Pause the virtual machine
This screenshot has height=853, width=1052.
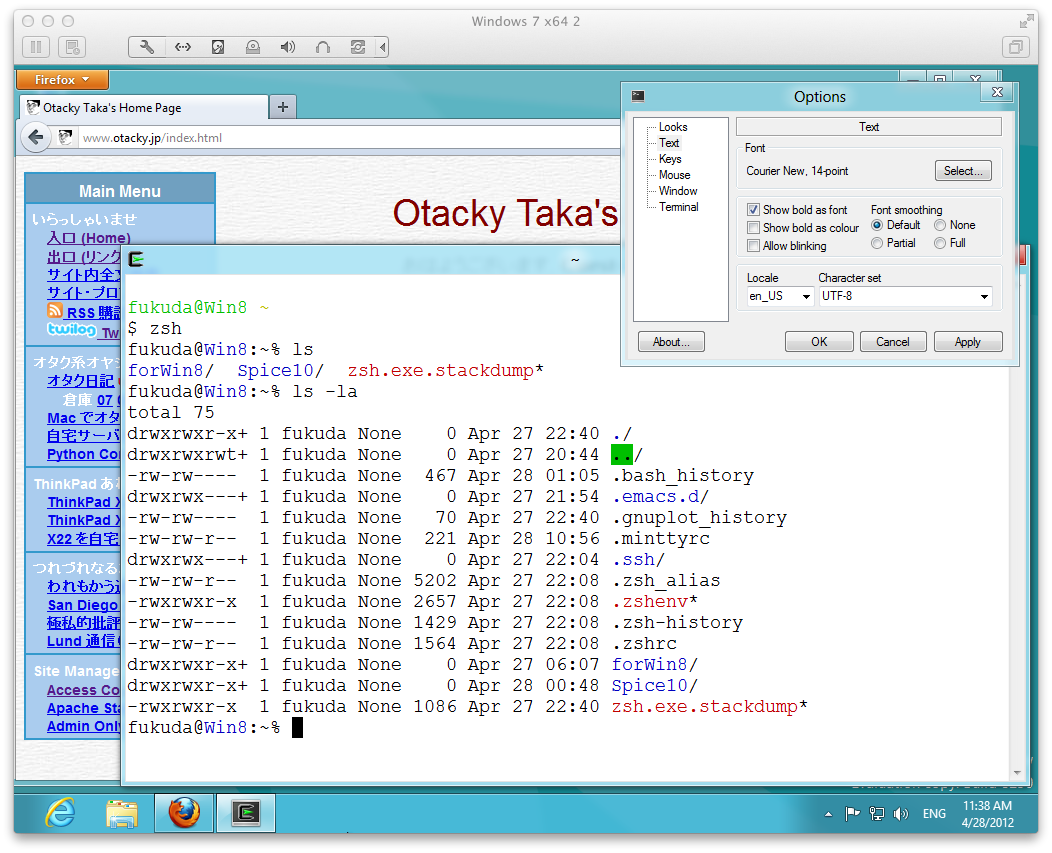coord(36,47)
